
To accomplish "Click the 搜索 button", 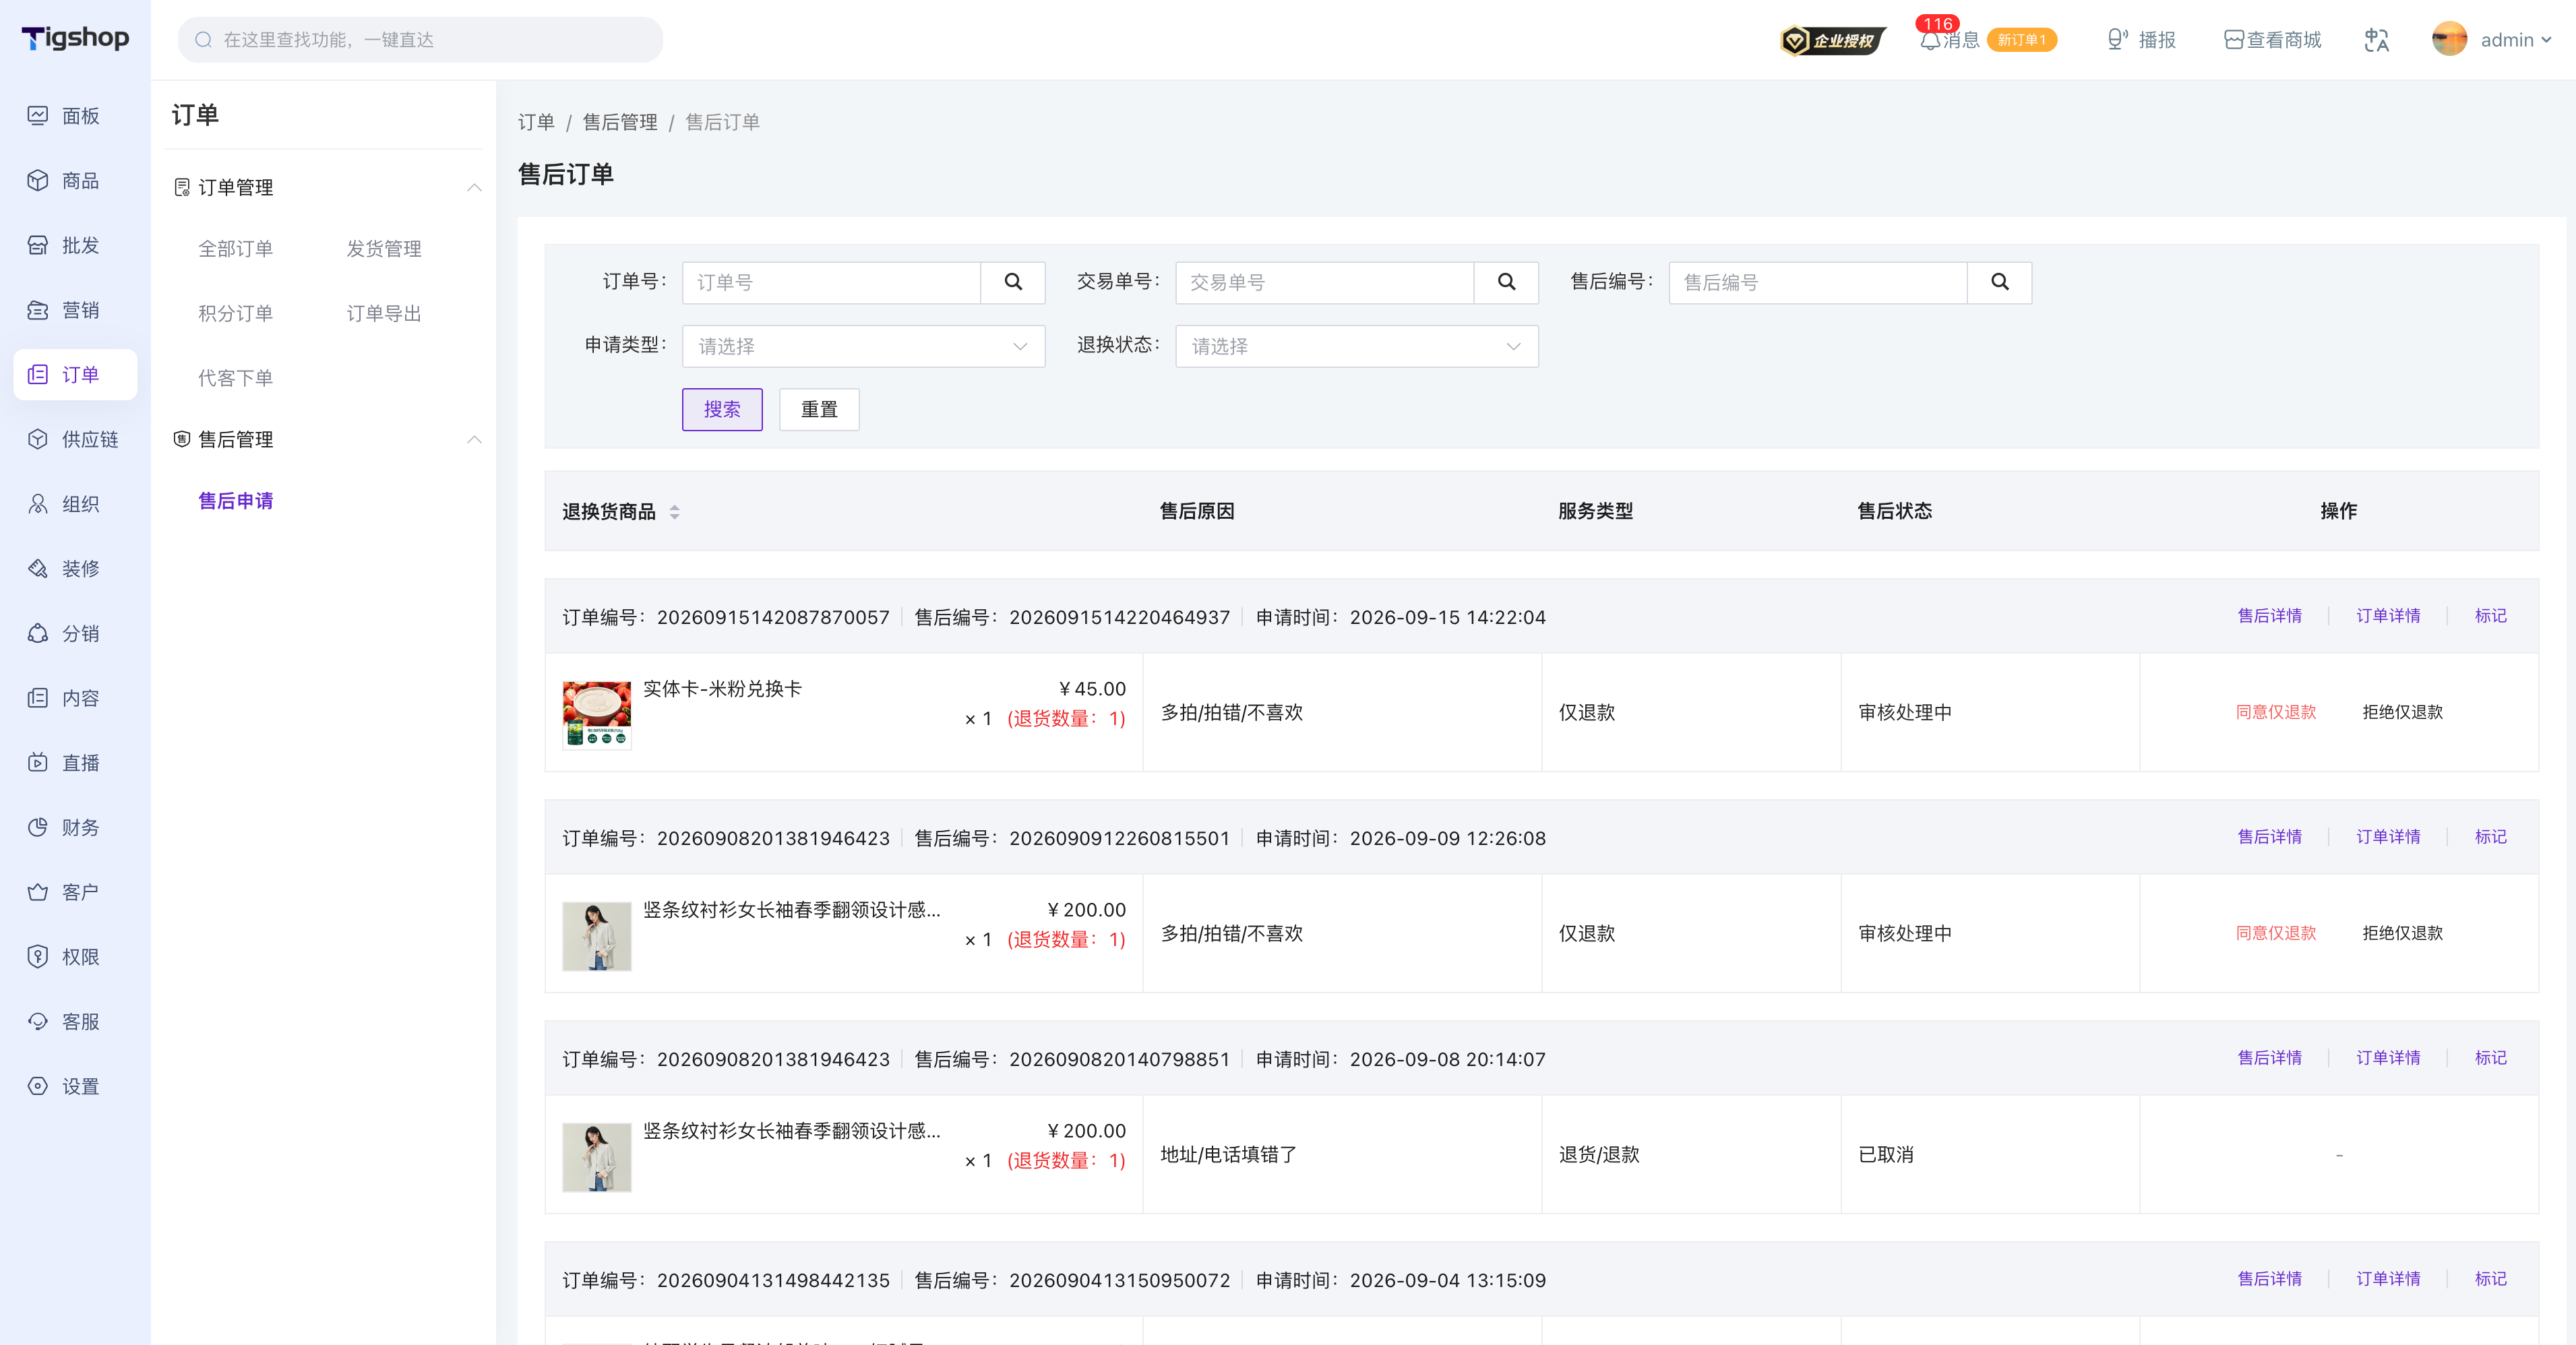I will click(722, 410).
